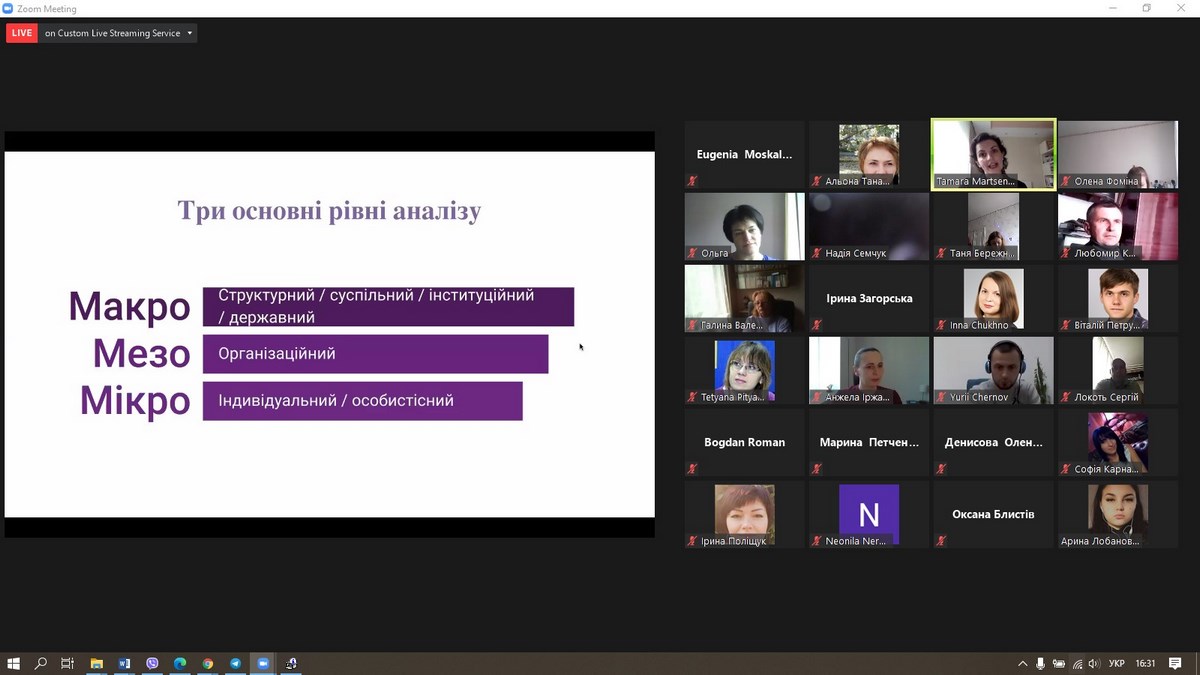This screenshot has height=675, width=1200.
Task: Open the УКР language switcher
Action: tap(1117, 664)
